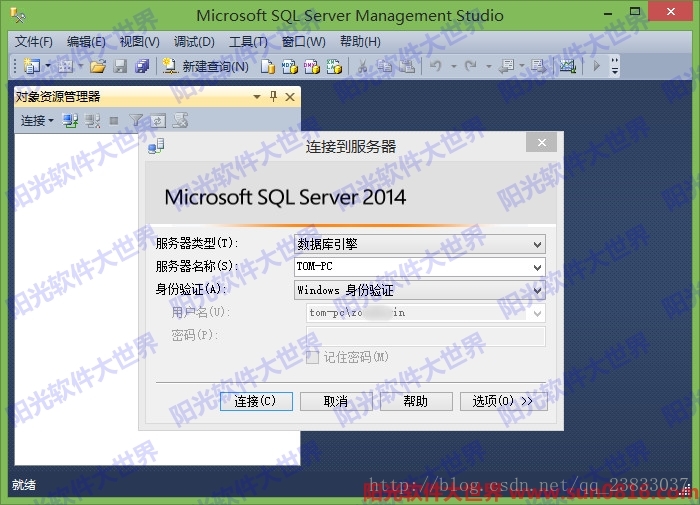This screenshot has height=505, width=700.
Task: Open the Undo history dropdown arrow
Action: (454, 66)
